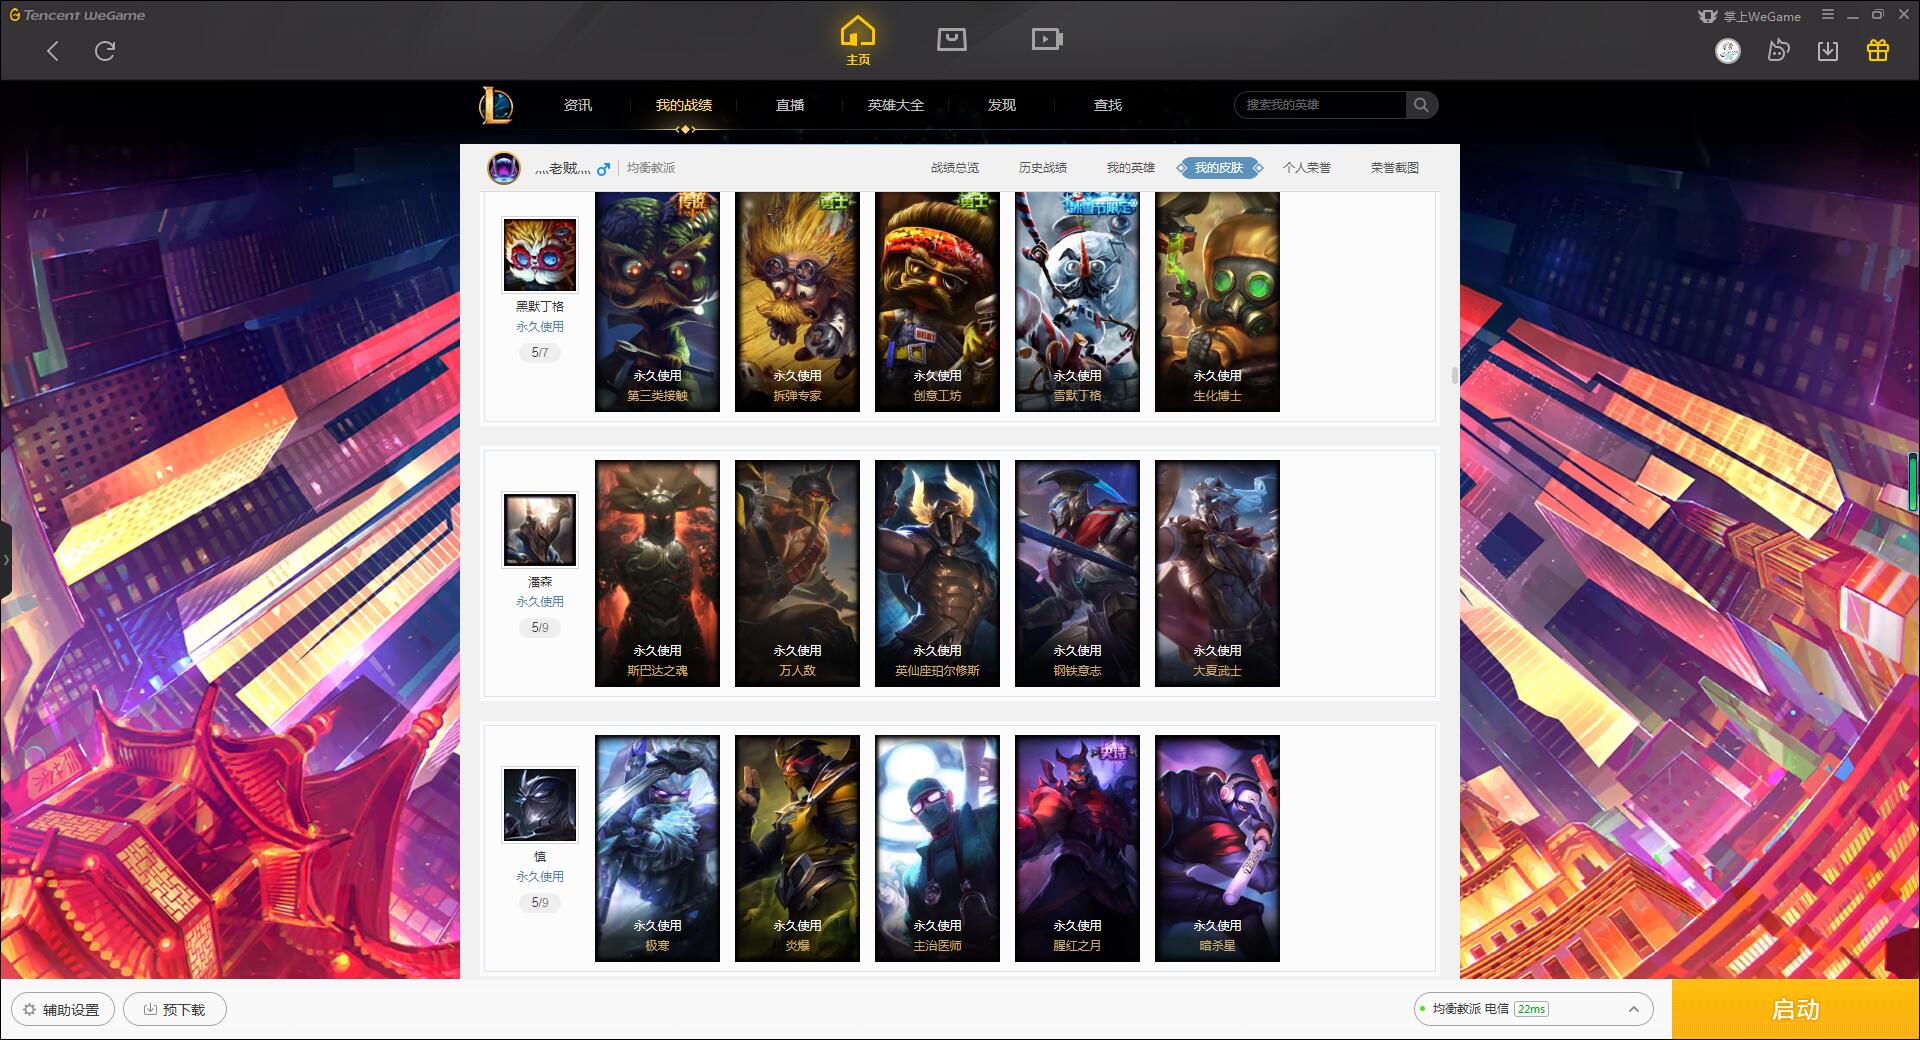Open the 英仙座珀尔修斯 skin card
Viewport: 1920px width, 1040px height.
pos(937,573)
